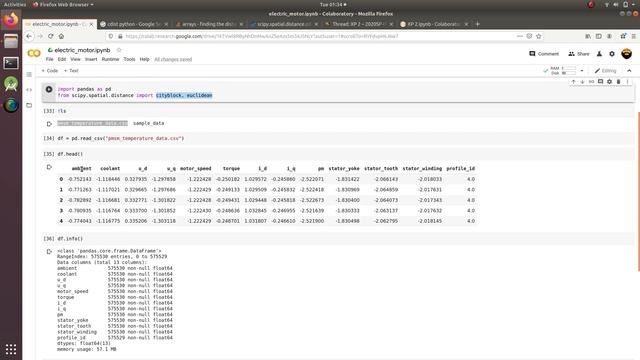Image resolution: width=640 pixels, height=360 pixels.
Task: Click the clock in the top bar
Action: (332, 4)
